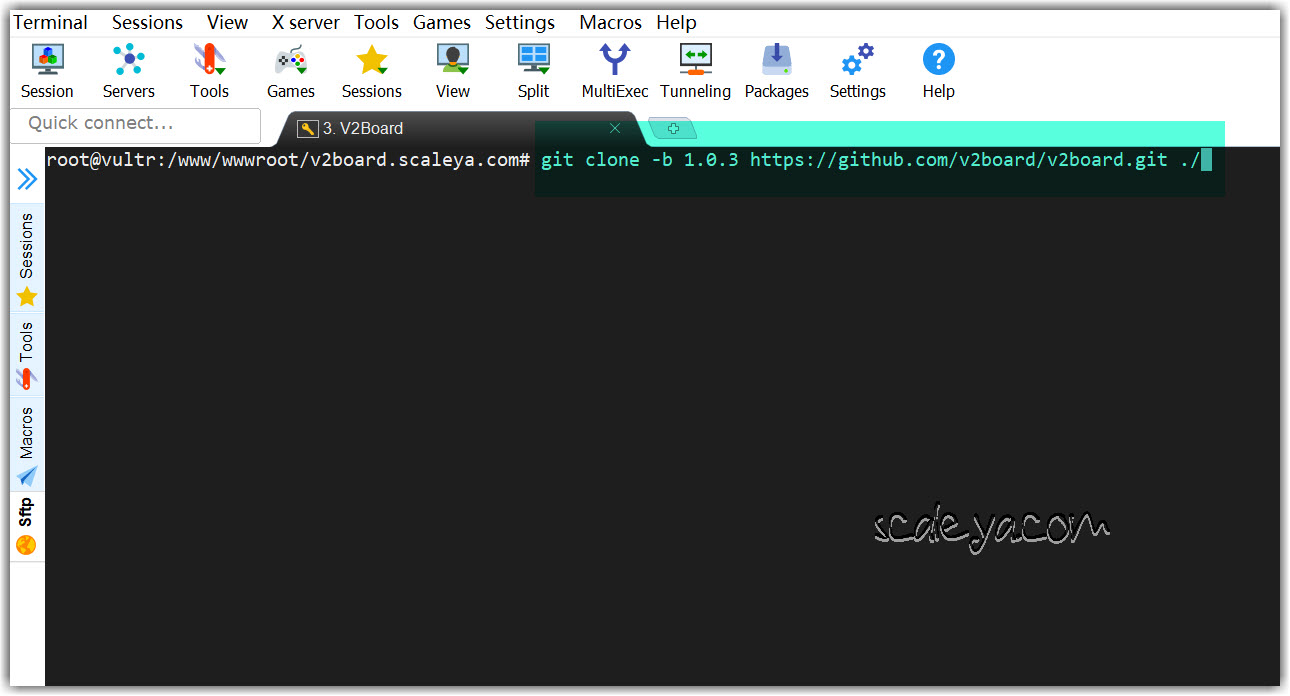
Task: Click the Sessions star toolbar icon
Action: pyautogui.click(x=371, y=61)
